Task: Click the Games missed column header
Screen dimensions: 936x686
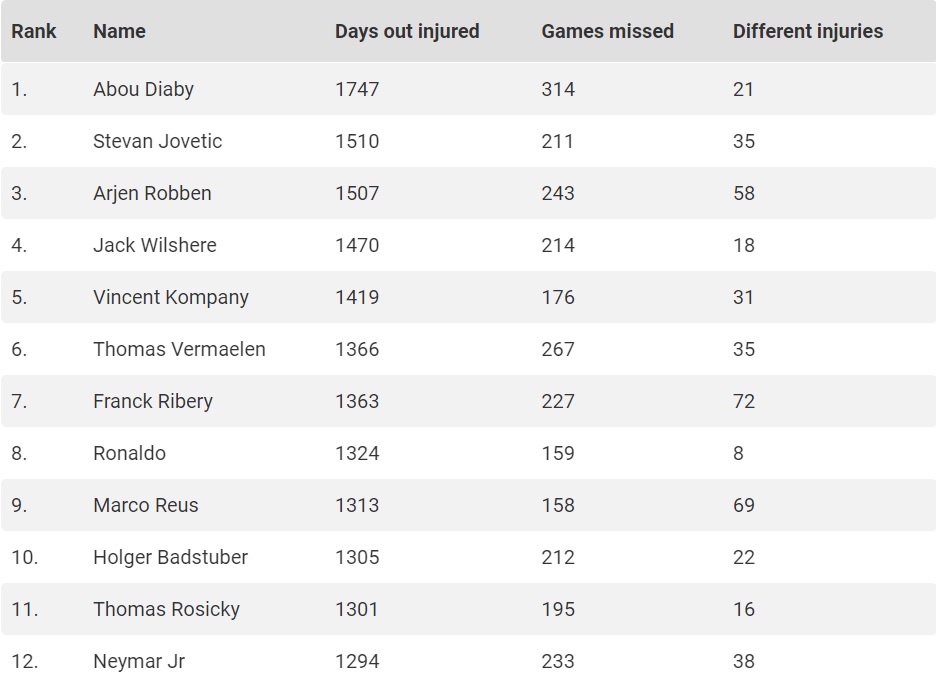Action: [x=607, y=31]
